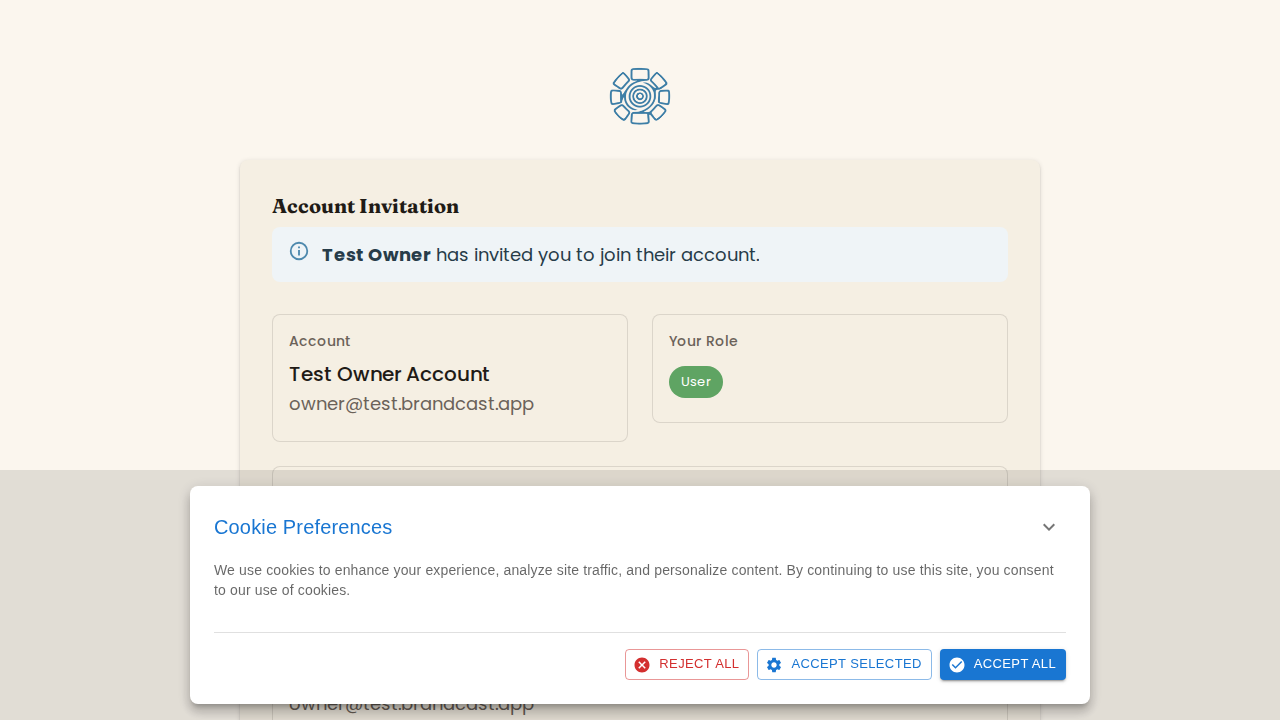Viewport: 1280px width, 720px height.
Task: Collapse the Cookie Preferences chevron
Action: 1049,527
